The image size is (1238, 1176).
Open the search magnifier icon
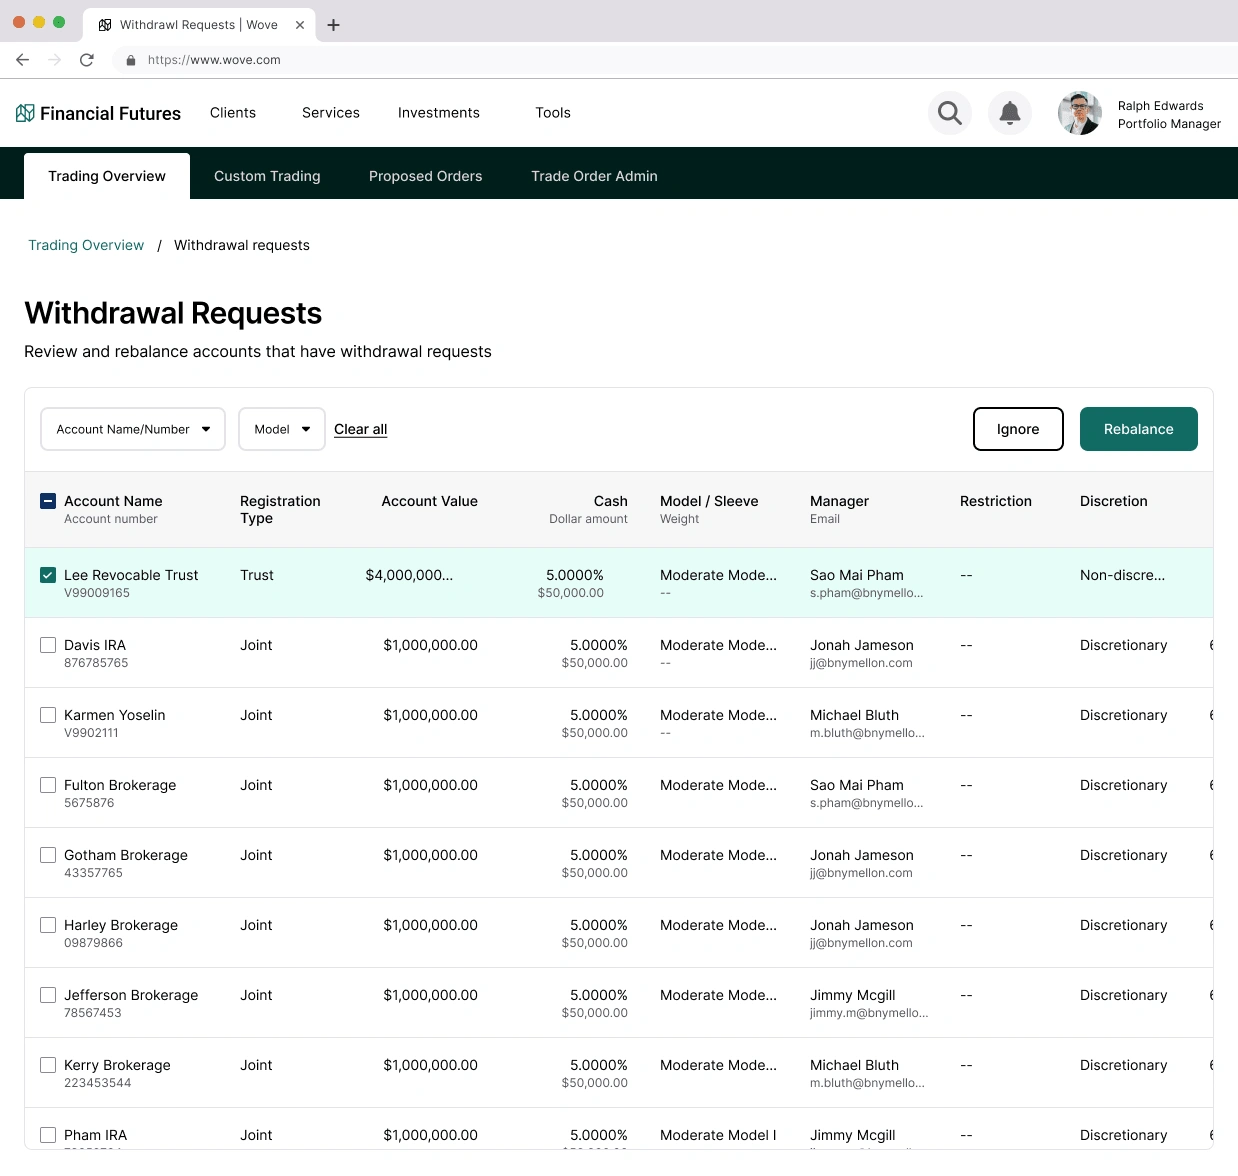[x=950, y=113]
